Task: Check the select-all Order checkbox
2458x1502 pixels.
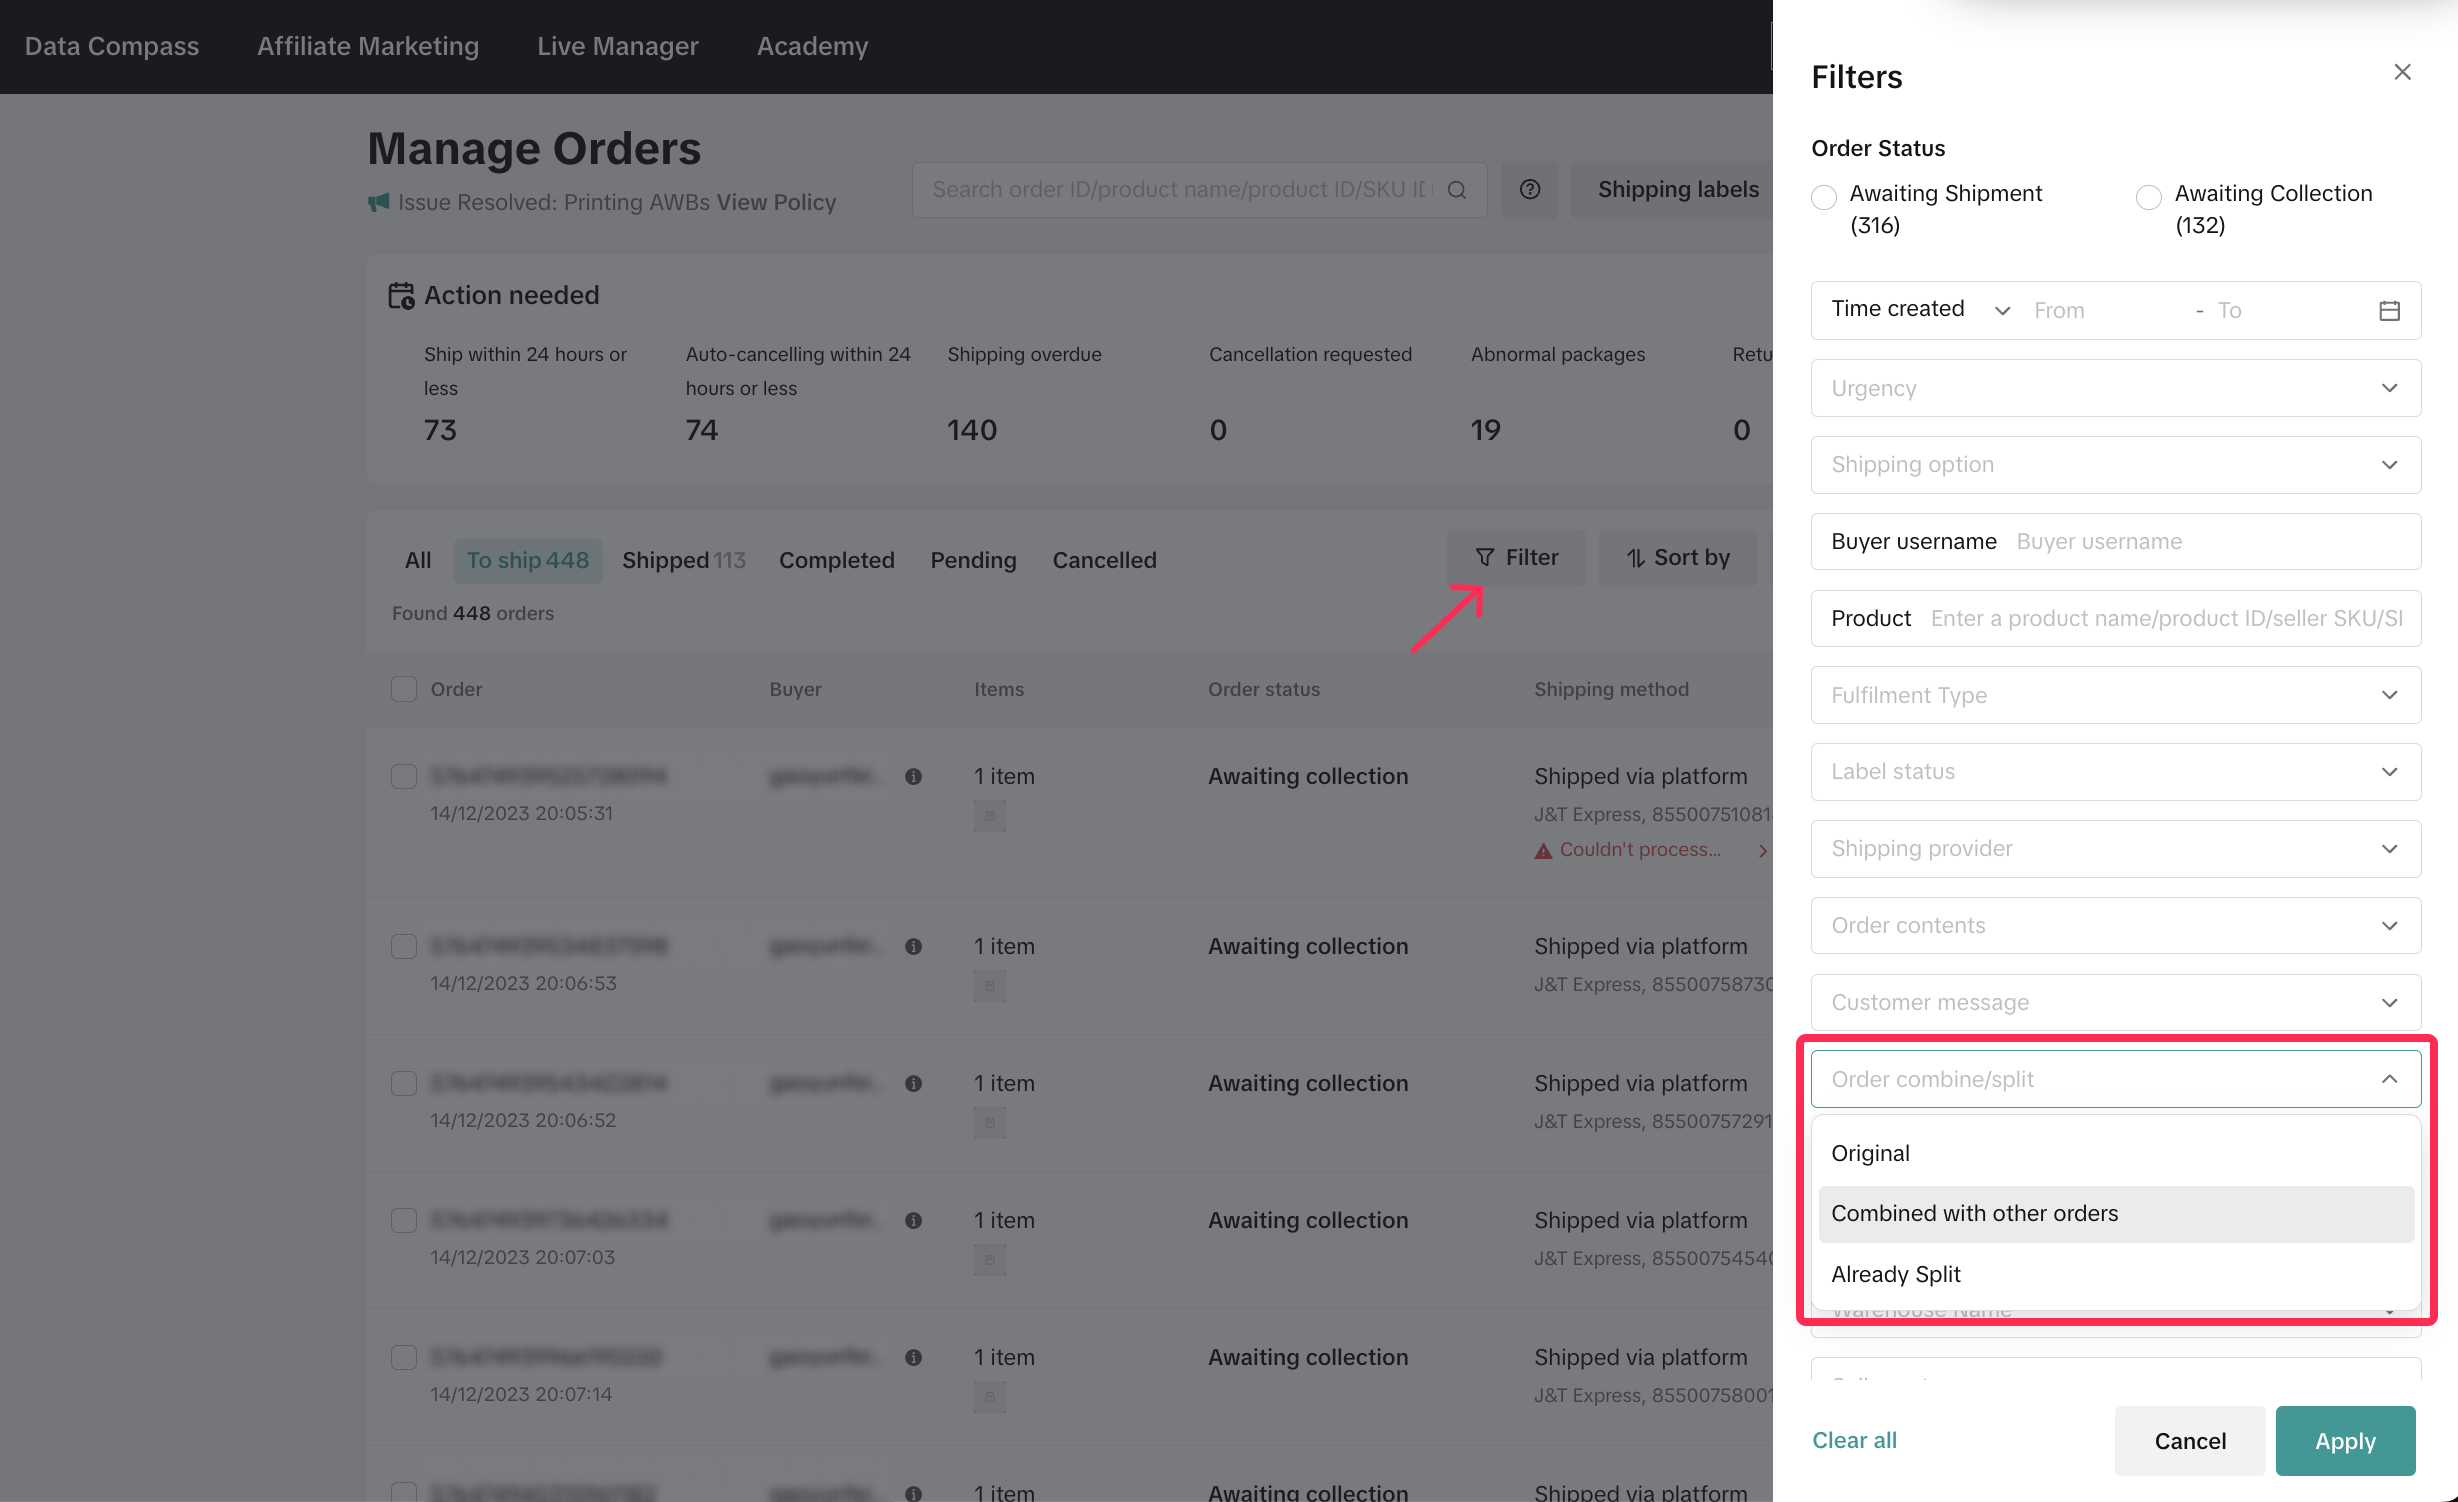Action: point(404,689)
